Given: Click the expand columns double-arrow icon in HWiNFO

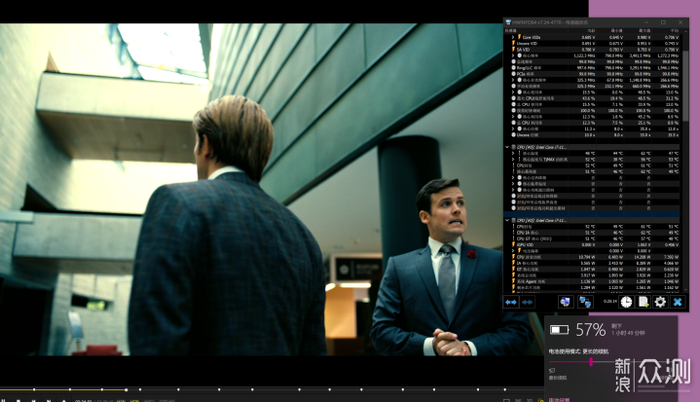Looking at the screenshot, I should (x=510, y=302).
